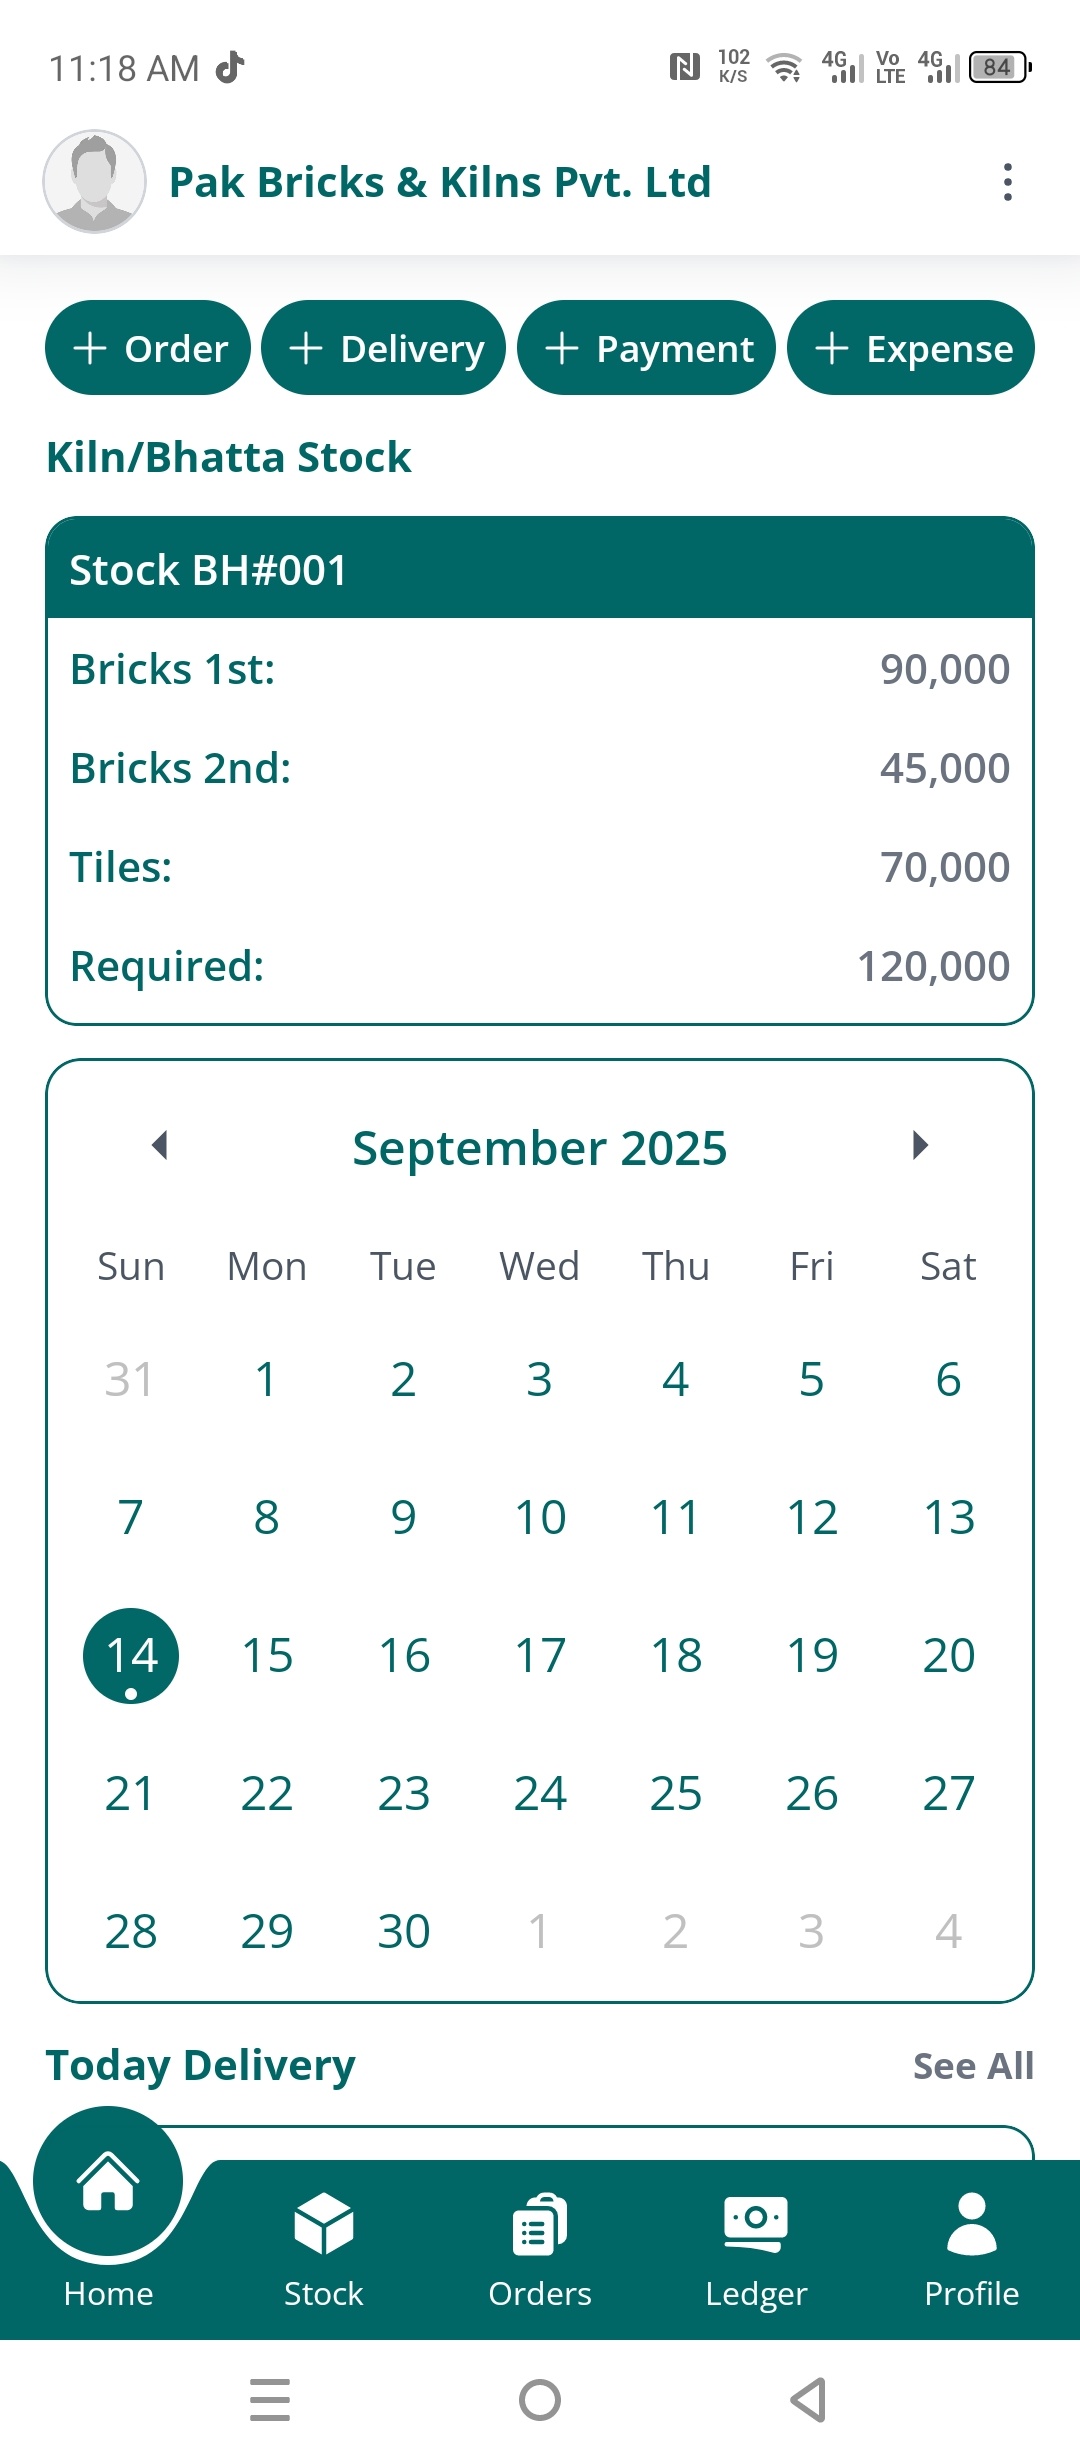
Task: Add a new Payment
Action: (646, 348)
